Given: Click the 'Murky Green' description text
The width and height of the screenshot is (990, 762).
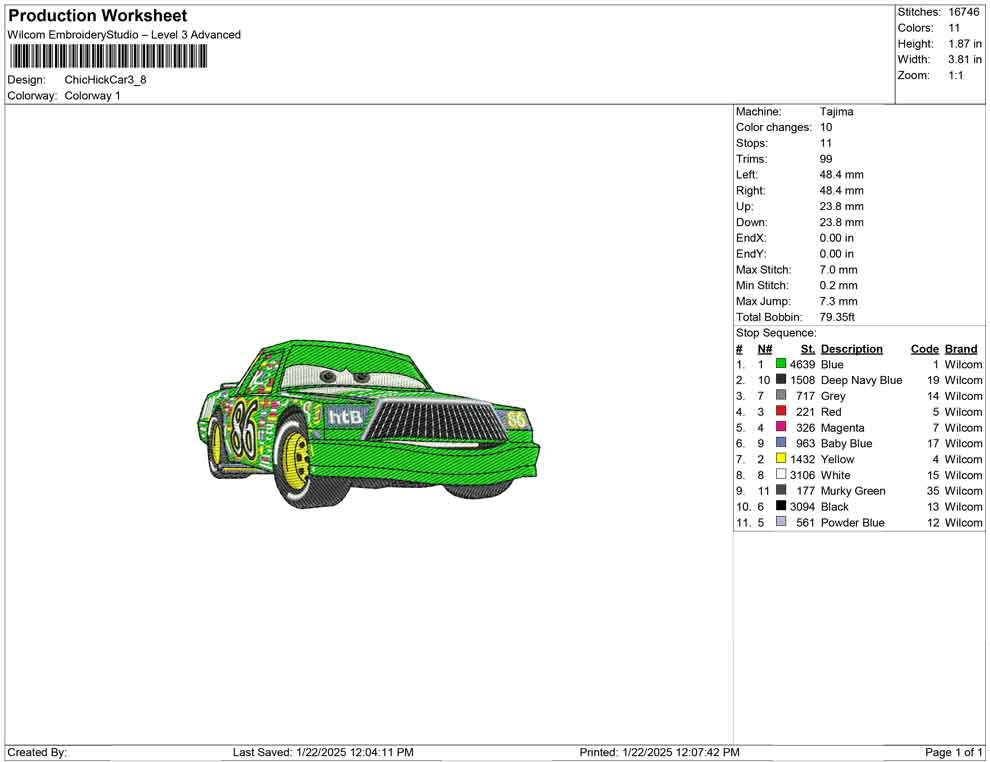Looking at the screenshot, I should [853, 491].
